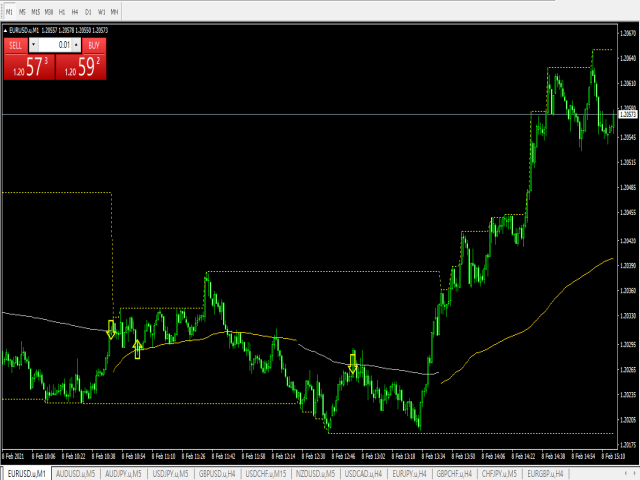Switch to USDCHF.u,M15 chart tab
Screen dimensions: 640x480
click(266, 473)
